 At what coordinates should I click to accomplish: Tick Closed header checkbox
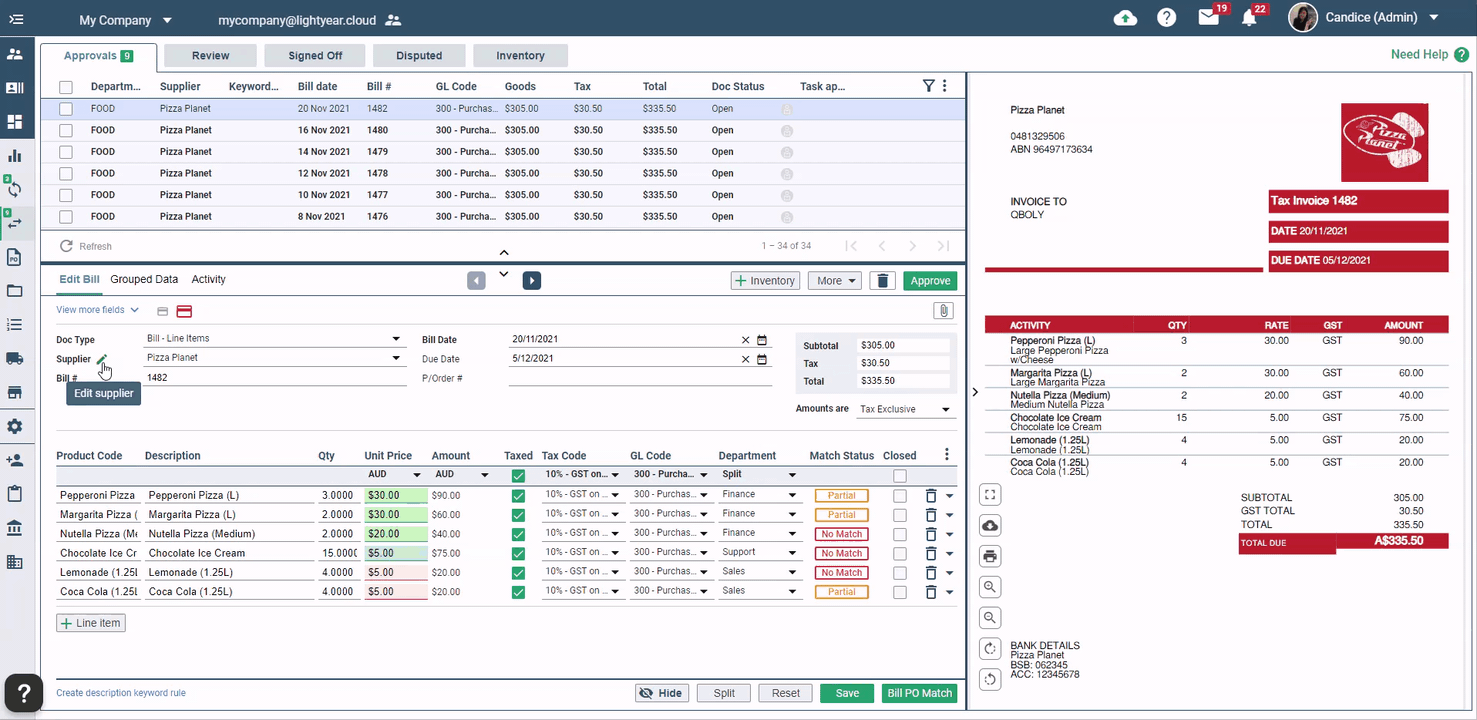coord(900,476)
